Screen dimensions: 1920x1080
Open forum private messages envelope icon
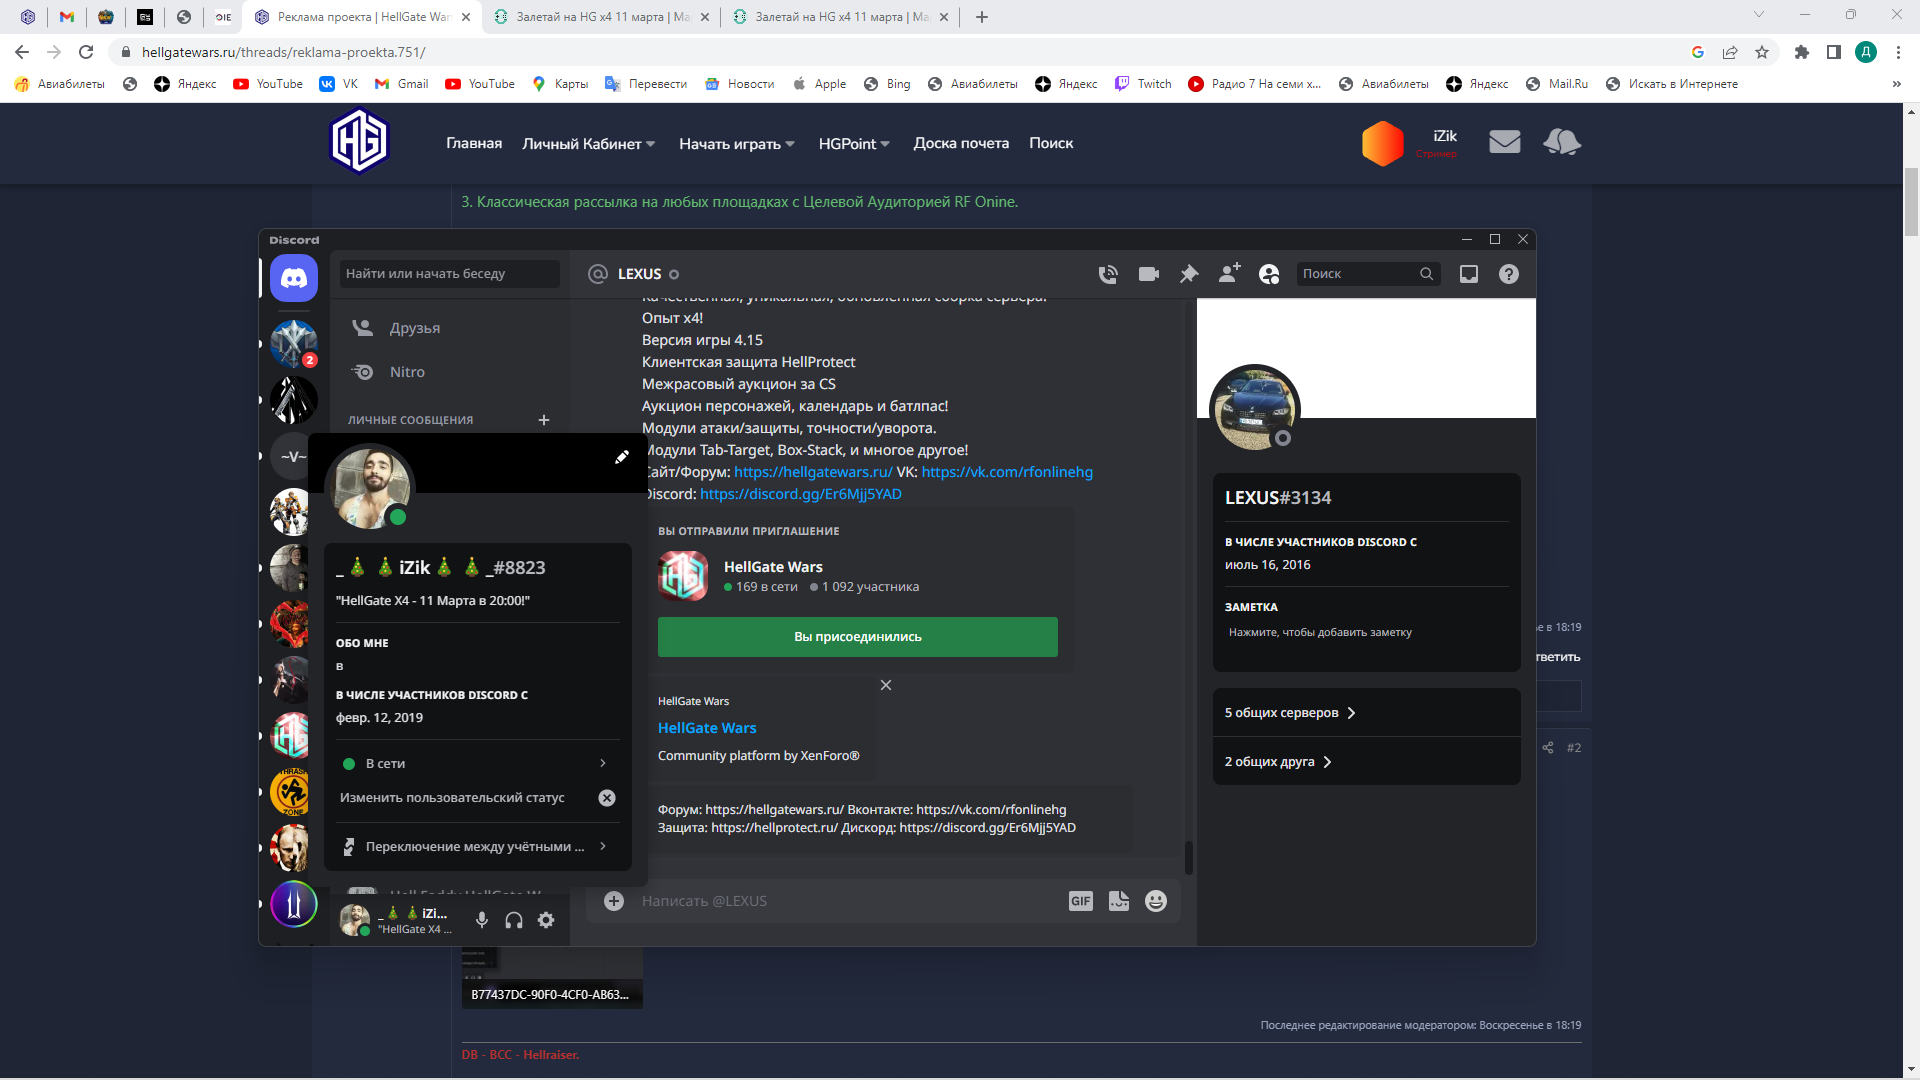tap(1504, 142)
